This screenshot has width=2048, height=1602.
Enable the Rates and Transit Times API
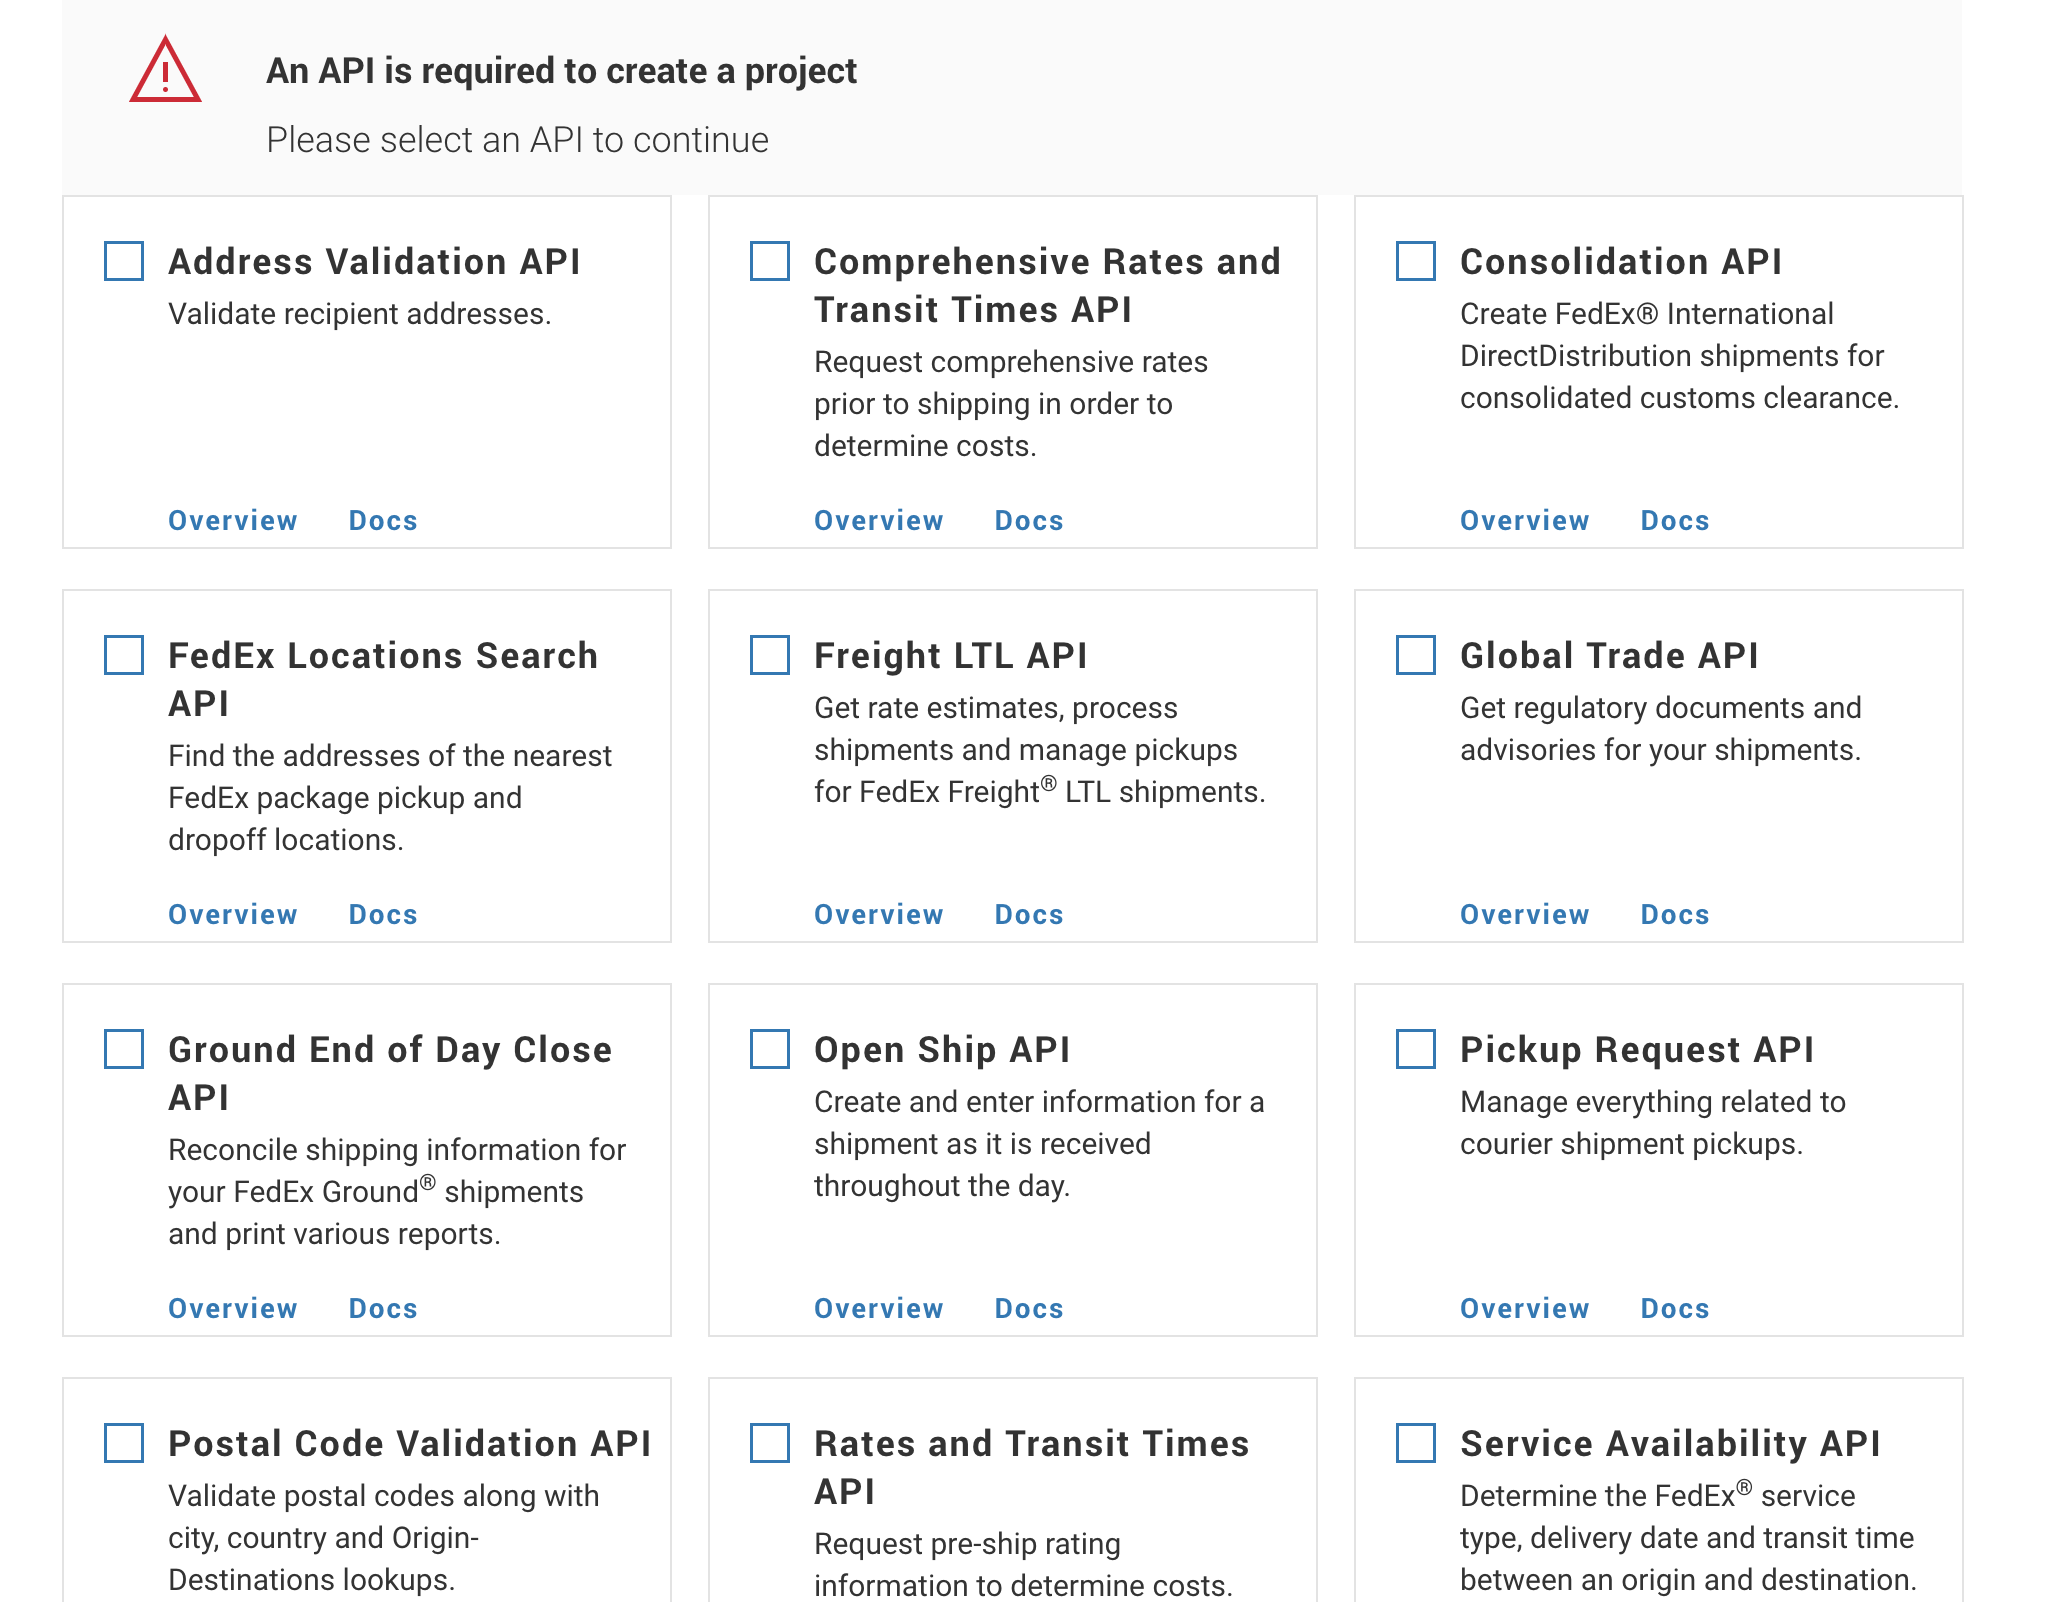[x=770, y=1444]
